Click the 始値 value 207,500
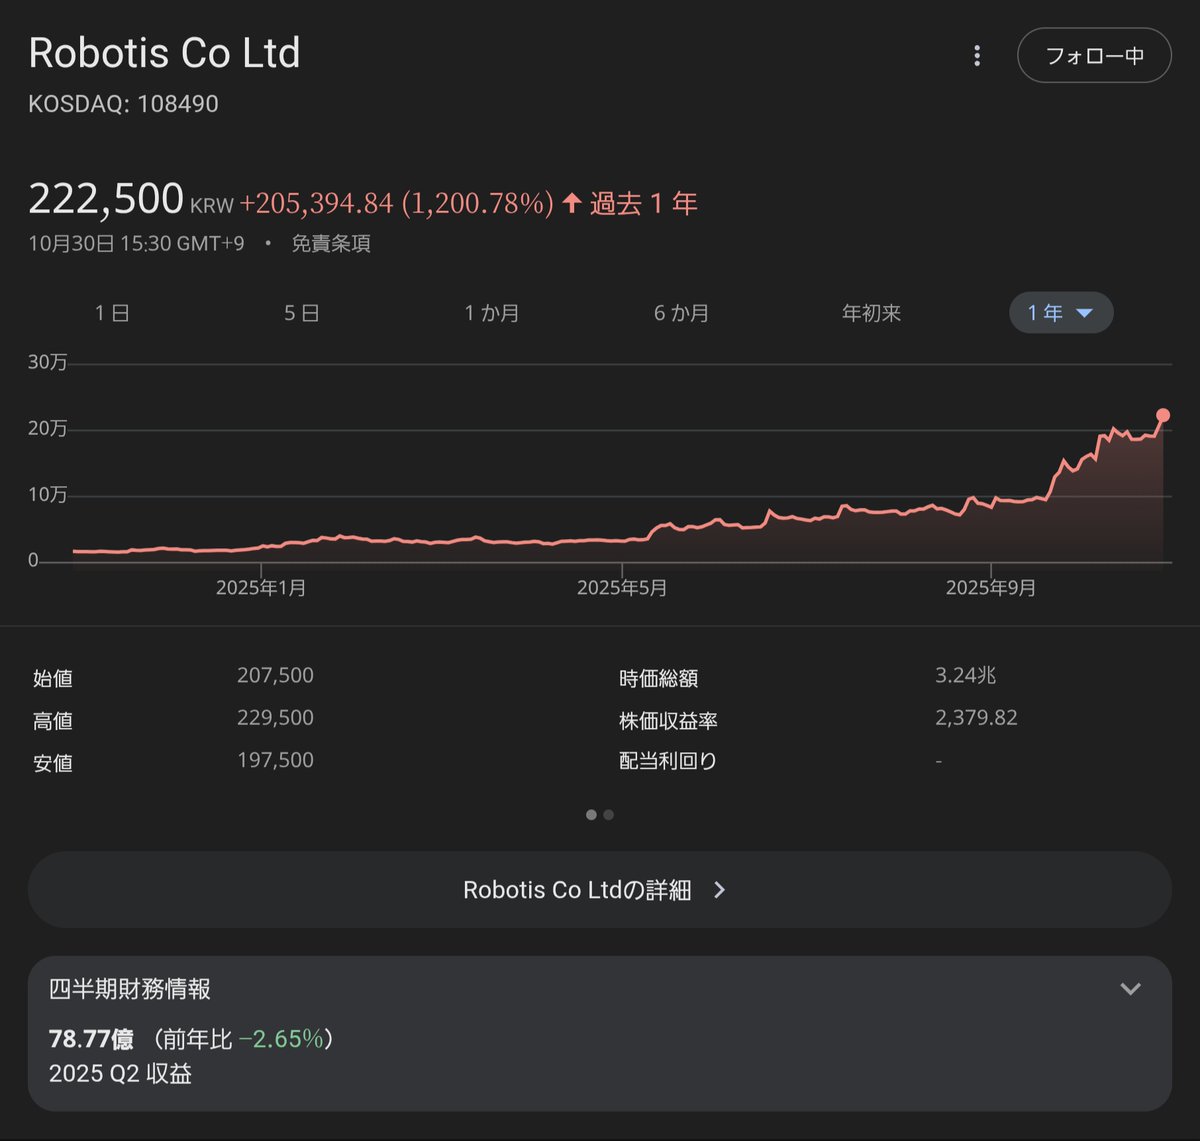The width and height of the screenshot is (1200, 1141). click(x=275, y=675)
